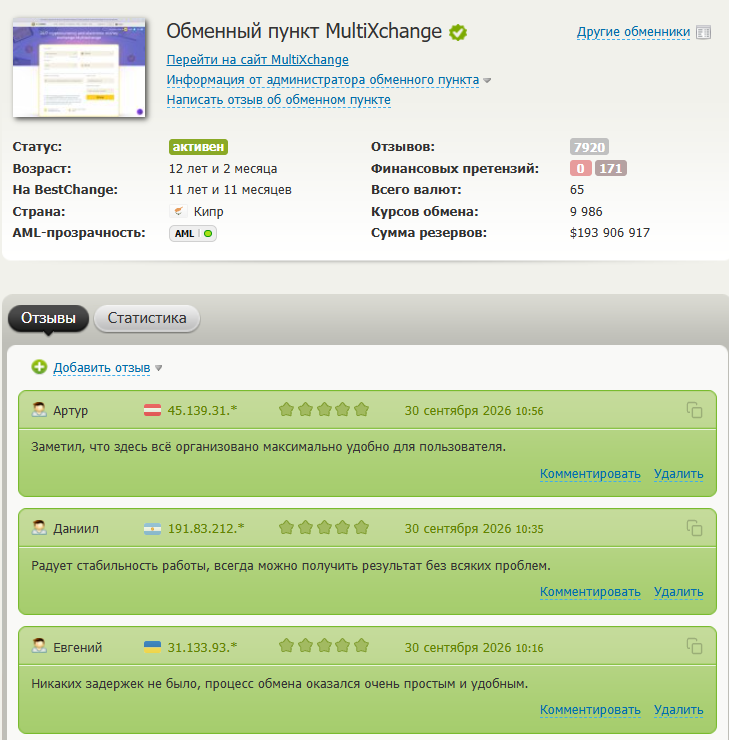Click the exchangers list icon beside Другие обменники
Viewport: 729px width, 740px height.
pos(704,32)
